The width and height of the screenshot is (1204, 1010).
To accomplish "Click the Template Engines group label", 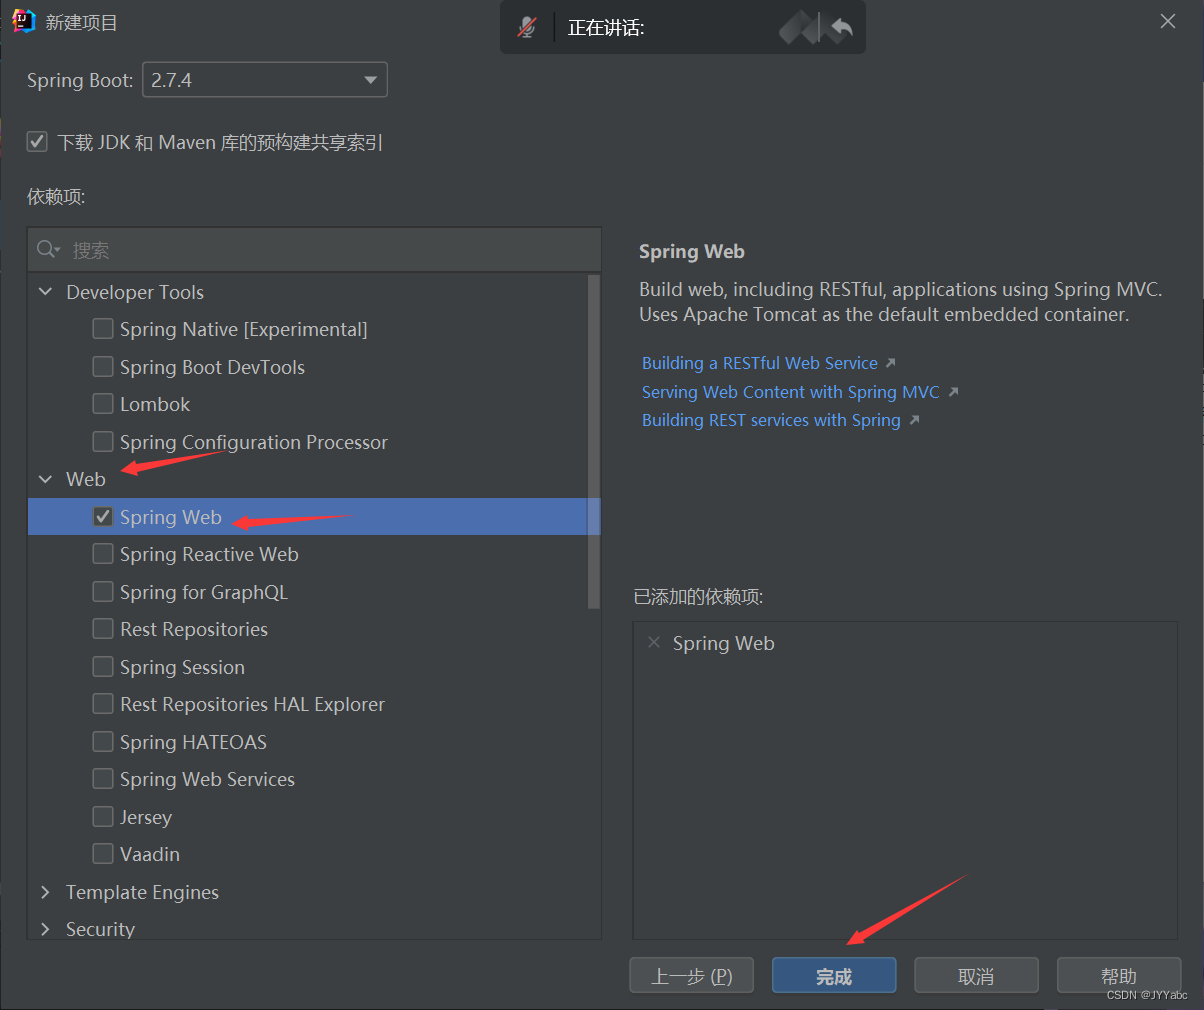I will [x=142, y=892].
